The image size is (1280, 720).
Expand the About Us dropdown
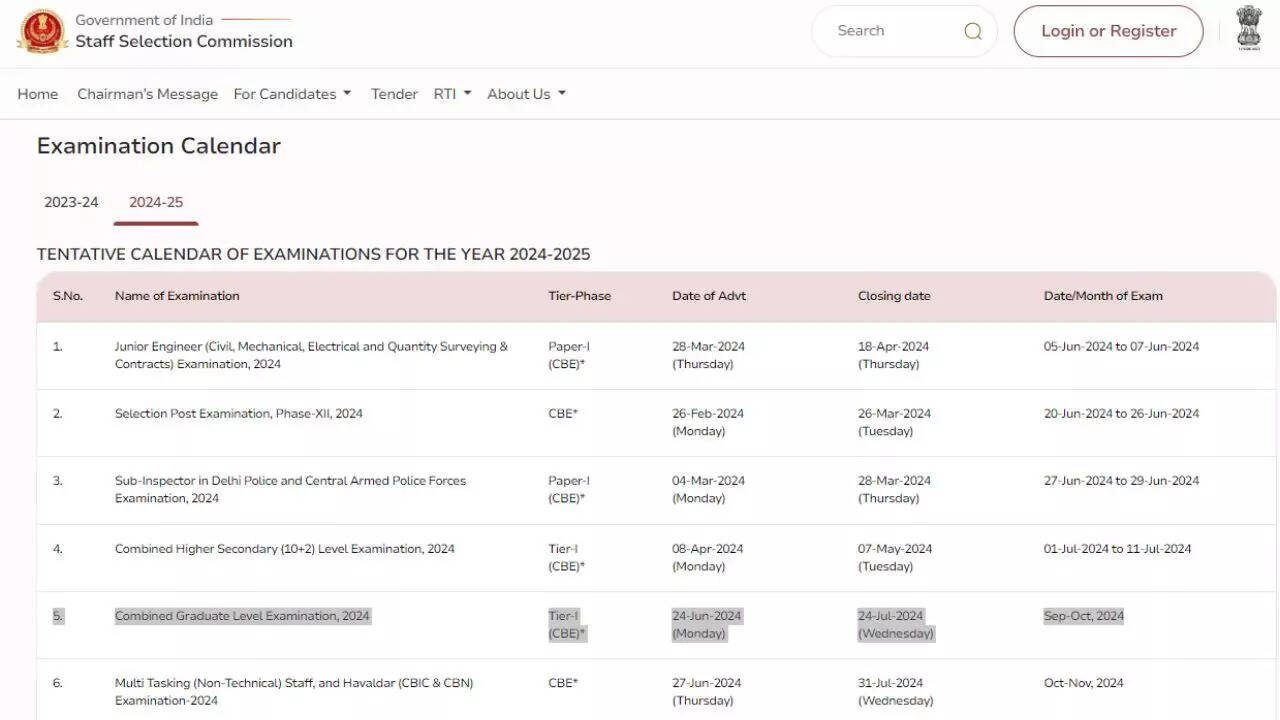[526, 94]
